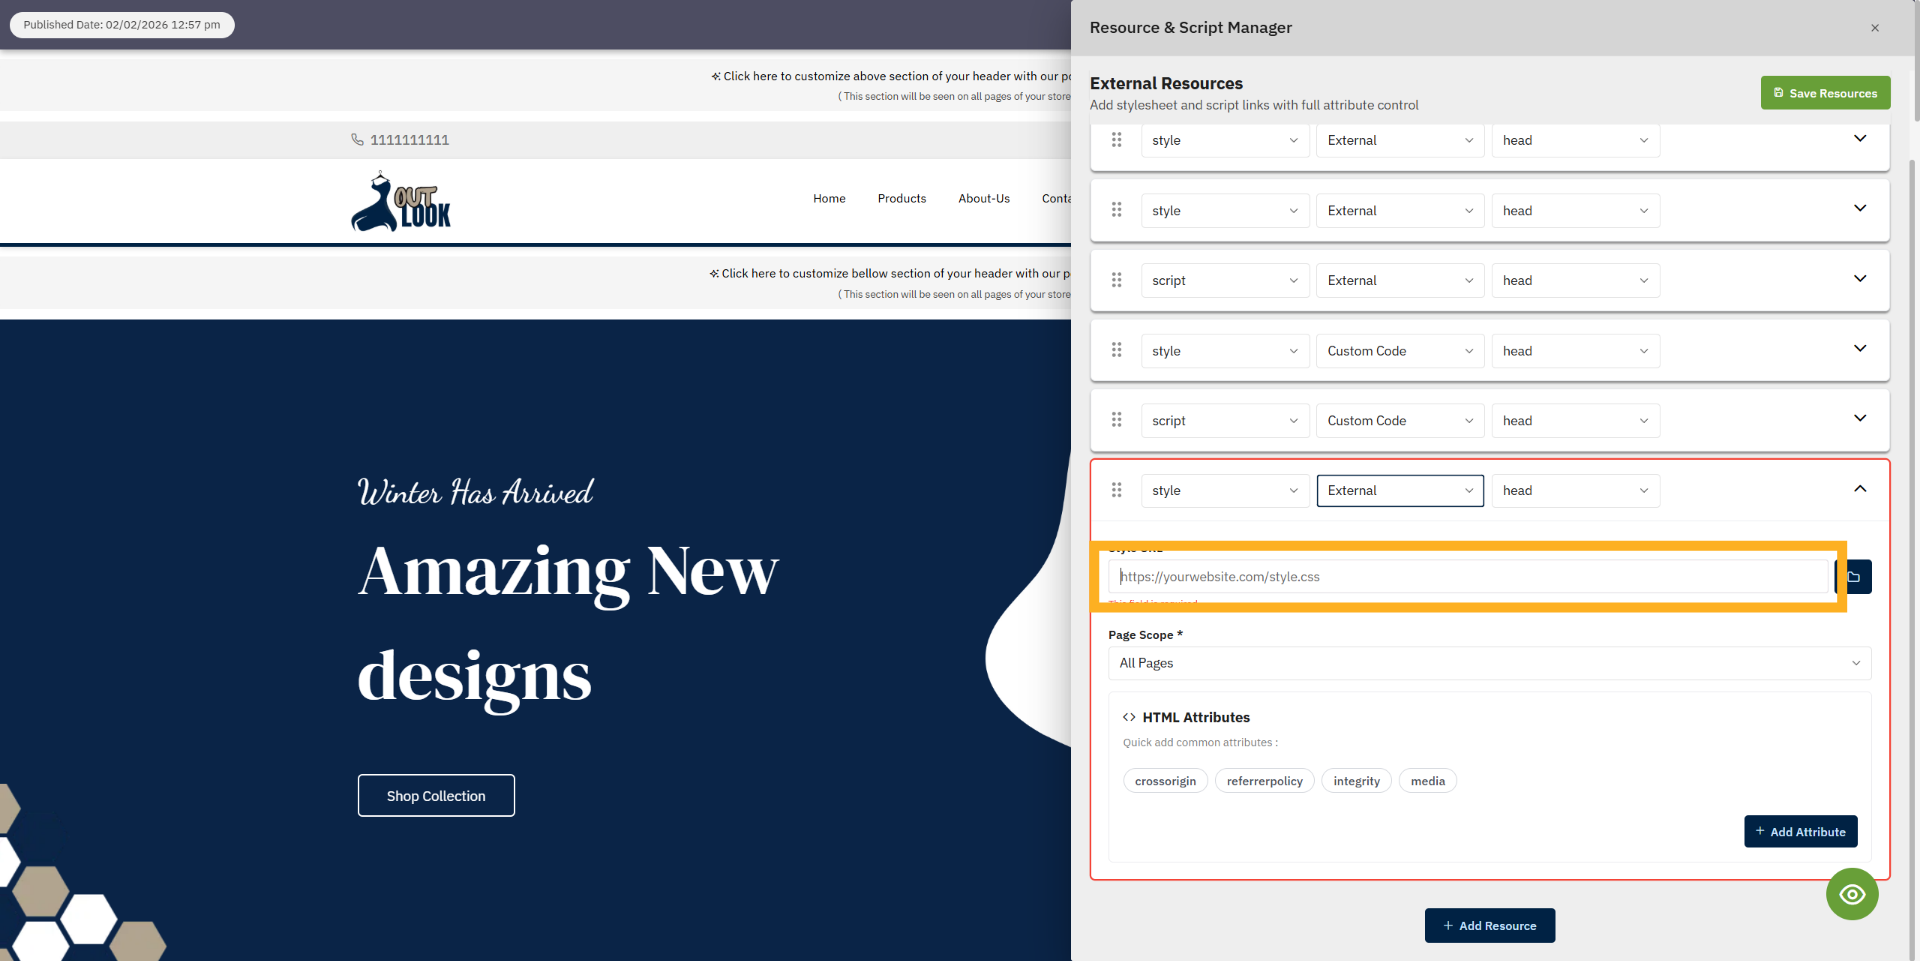
Task: Grab the drag handle on the script Custom Code row
Action: point(1117,420)
